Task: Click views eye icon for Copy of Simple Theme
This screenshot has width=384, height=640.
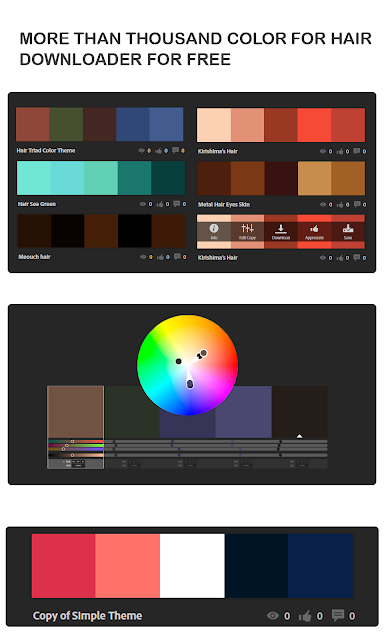Action: point(273,615)
